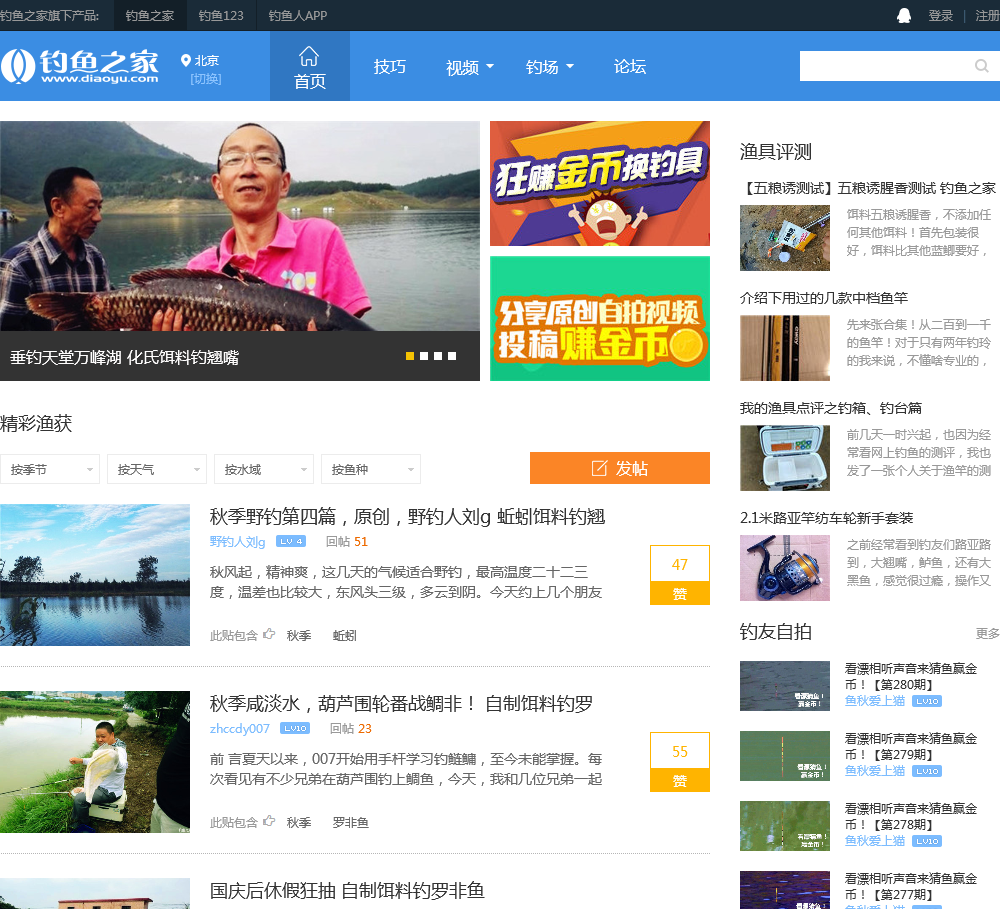Open video 看漂相听声音 第277期
This screenshot has width=1000, height=909.
[x=911, y=887]
